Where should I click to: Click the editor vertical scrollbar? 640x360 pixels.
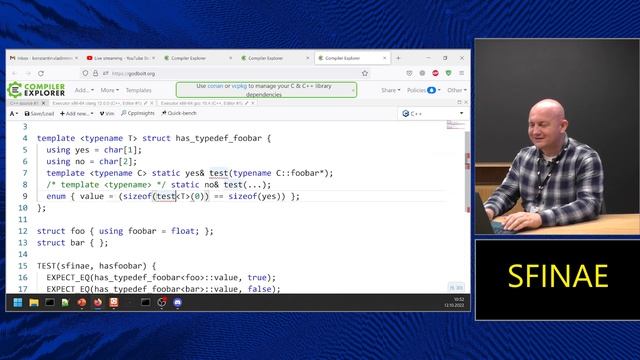click(468, 171)
